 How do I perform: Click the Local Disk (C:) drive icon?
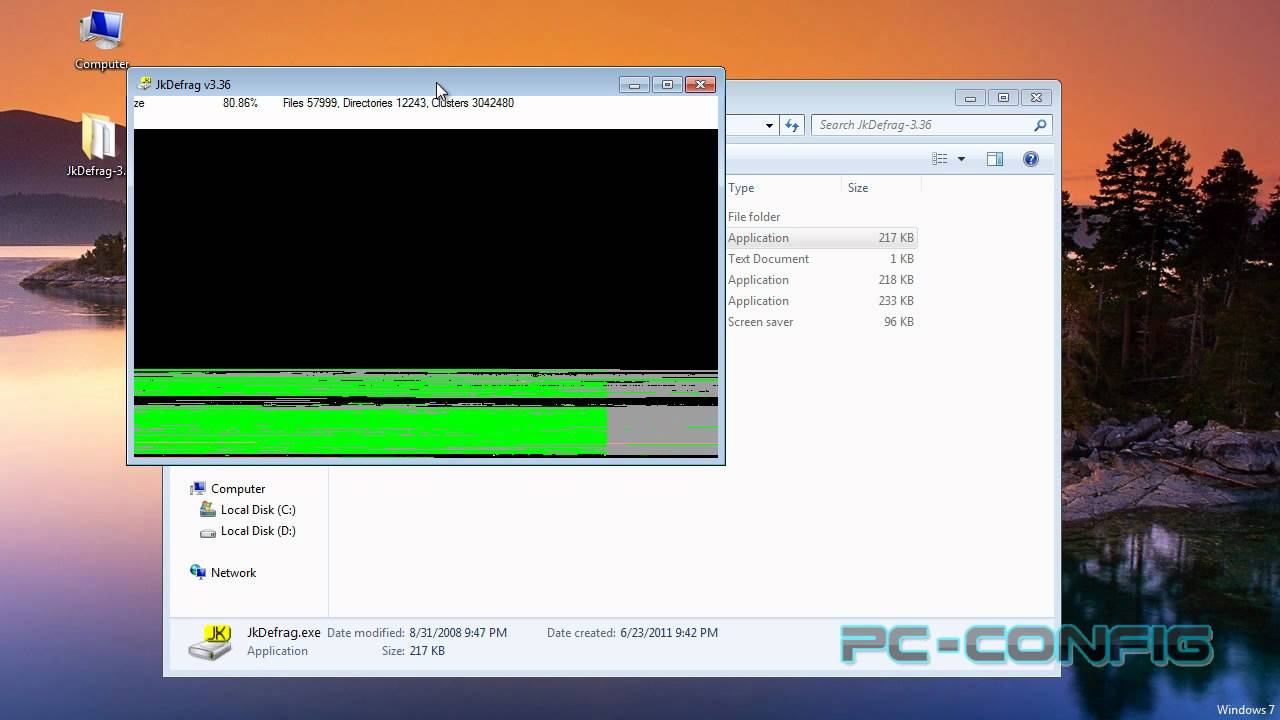[x=208, y=510]
